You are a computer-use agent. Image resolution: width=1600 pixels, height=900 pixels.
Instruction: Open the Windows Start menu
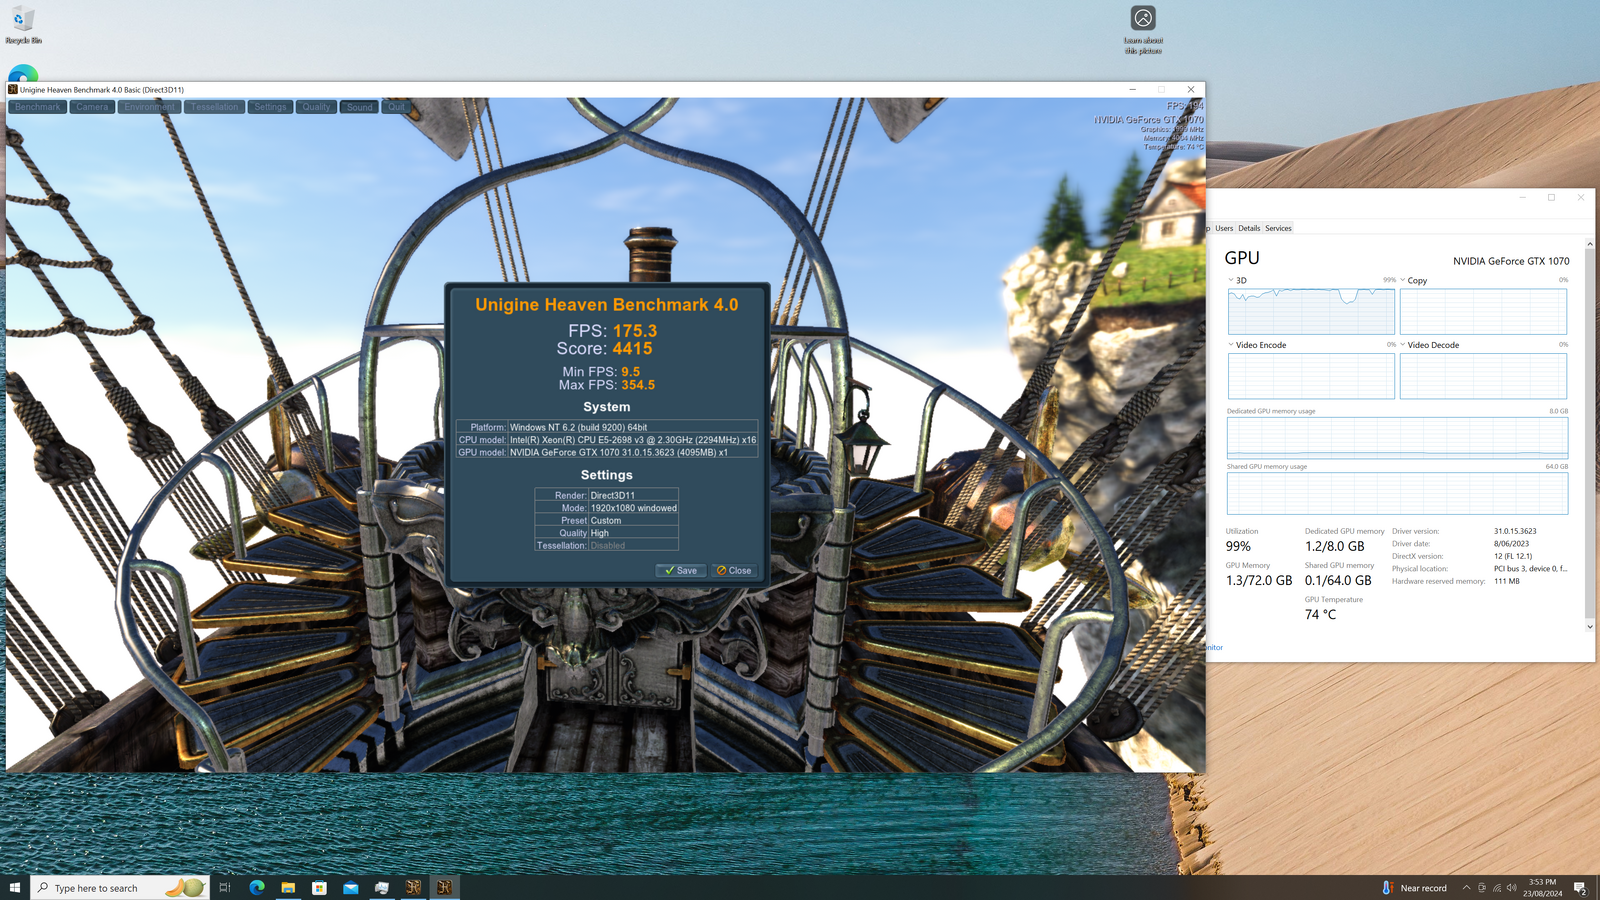tap(15, 888)
